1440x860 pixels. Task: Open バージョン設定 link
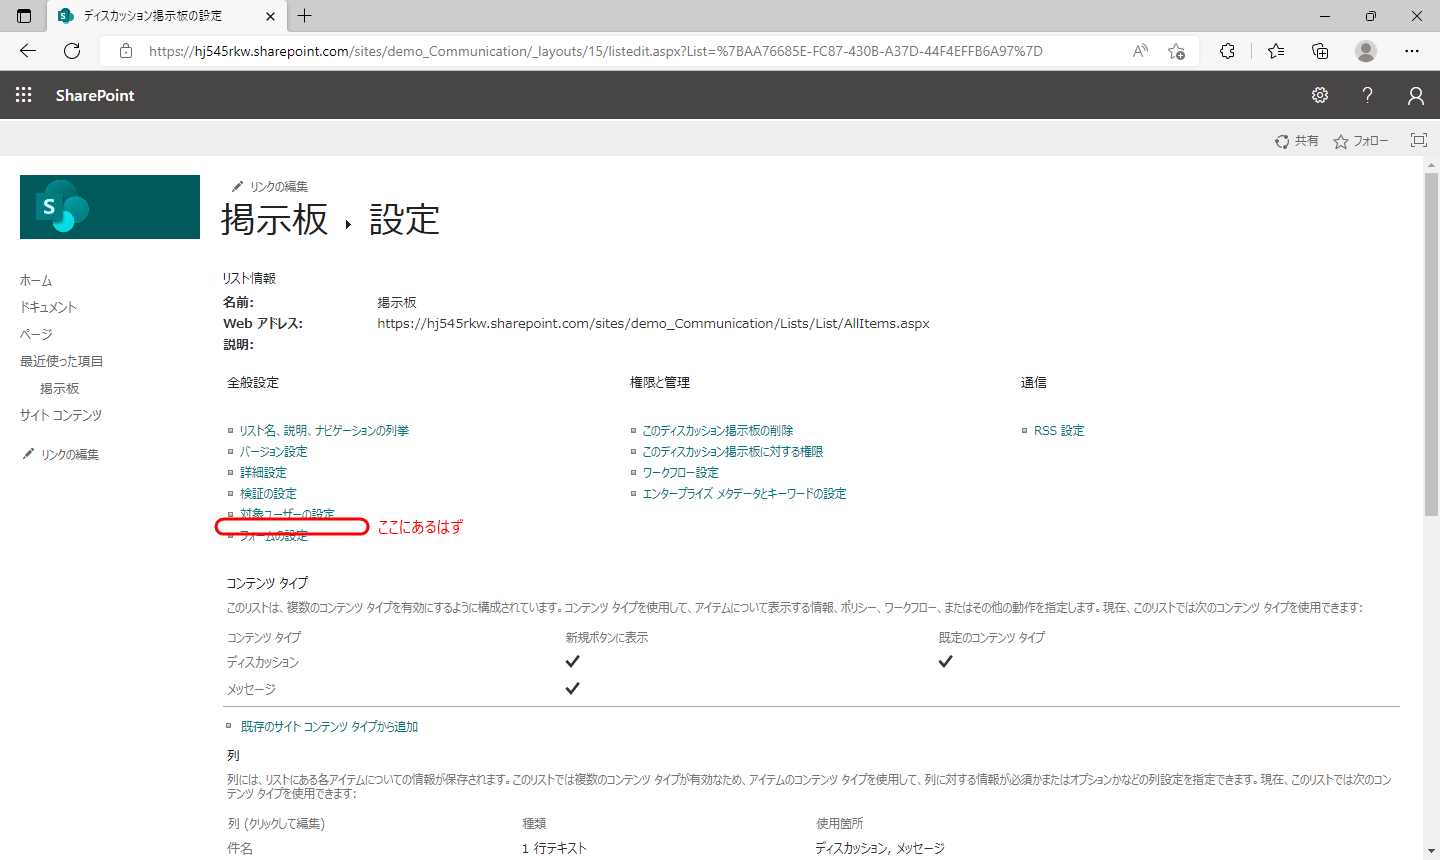(273, 452)
